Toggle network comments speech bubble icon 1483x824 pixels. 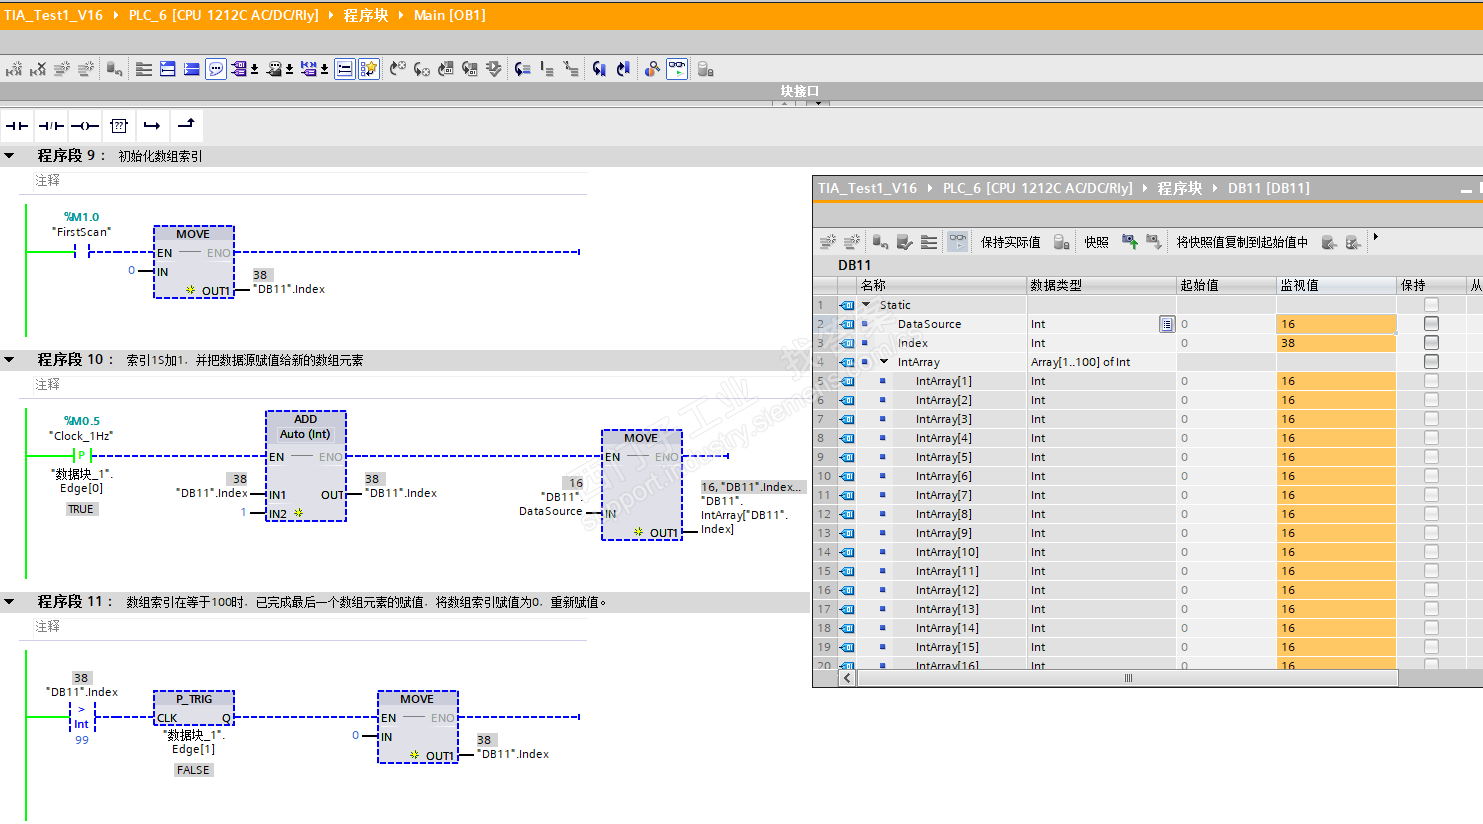216,69
